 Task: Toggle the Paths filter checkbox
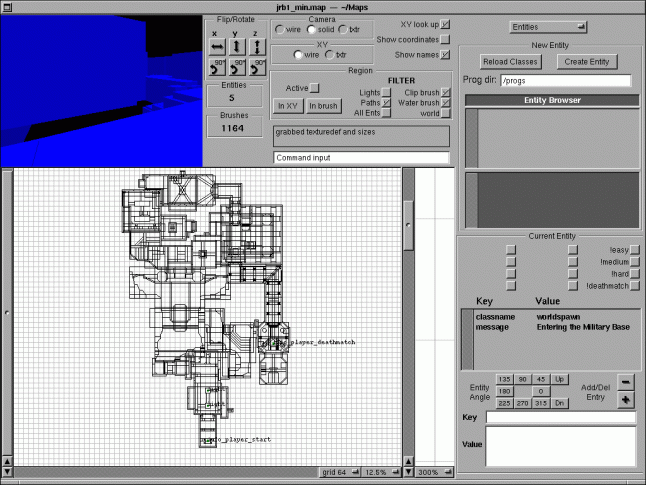pyautogui.click(x=386, y=103)
